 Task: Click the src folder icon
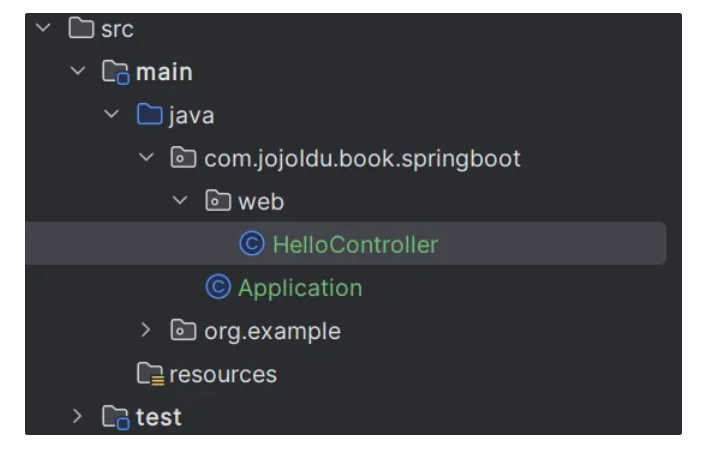[x=81, y=28]
